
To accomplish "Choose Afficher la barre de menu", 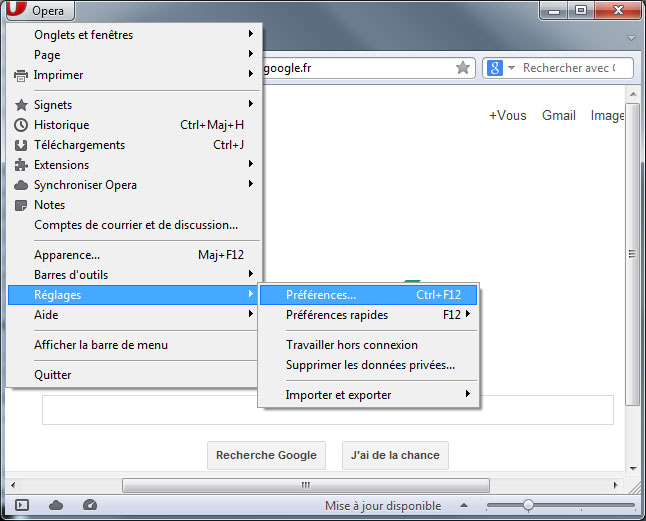I will click(x=135, y=345).
